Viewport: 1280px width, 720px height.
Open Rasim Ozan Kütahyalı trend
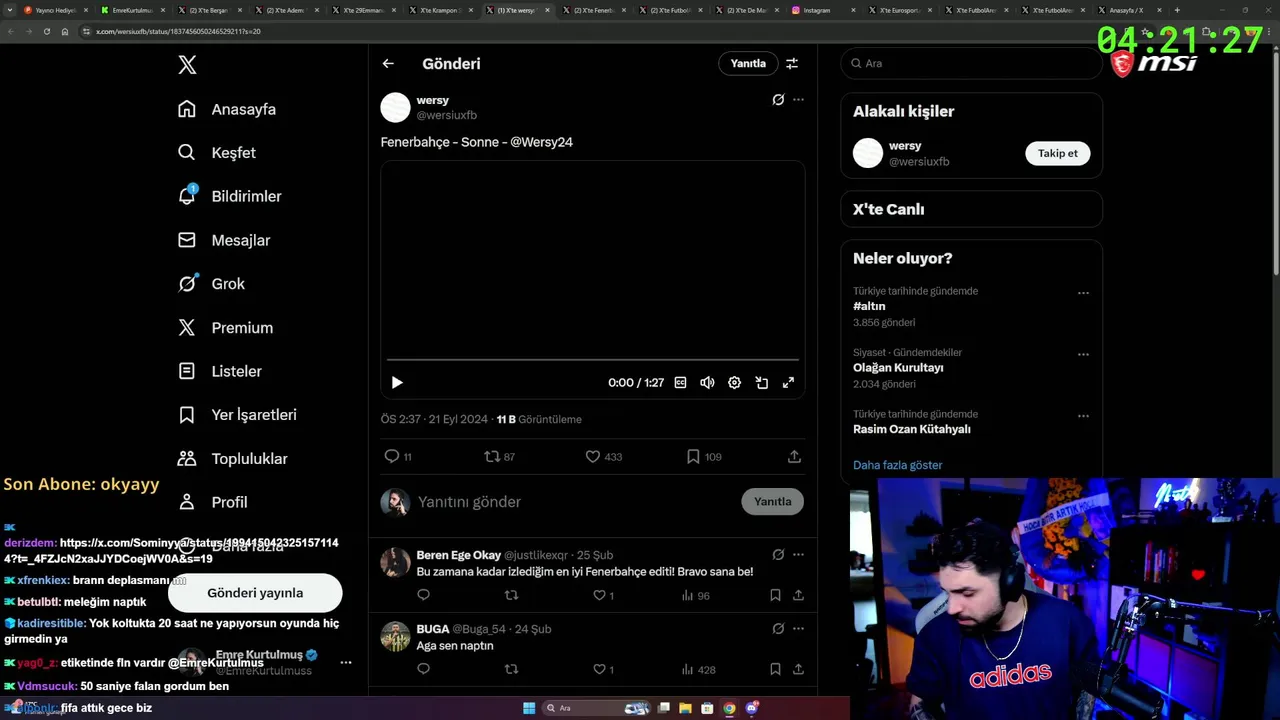pyautogui.click(x=912, y=429)
